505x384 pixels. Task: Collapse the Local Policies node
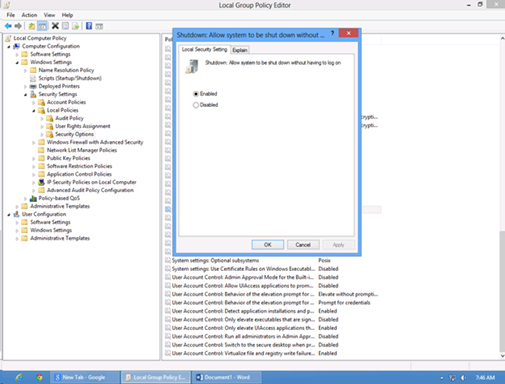(34, 111)
